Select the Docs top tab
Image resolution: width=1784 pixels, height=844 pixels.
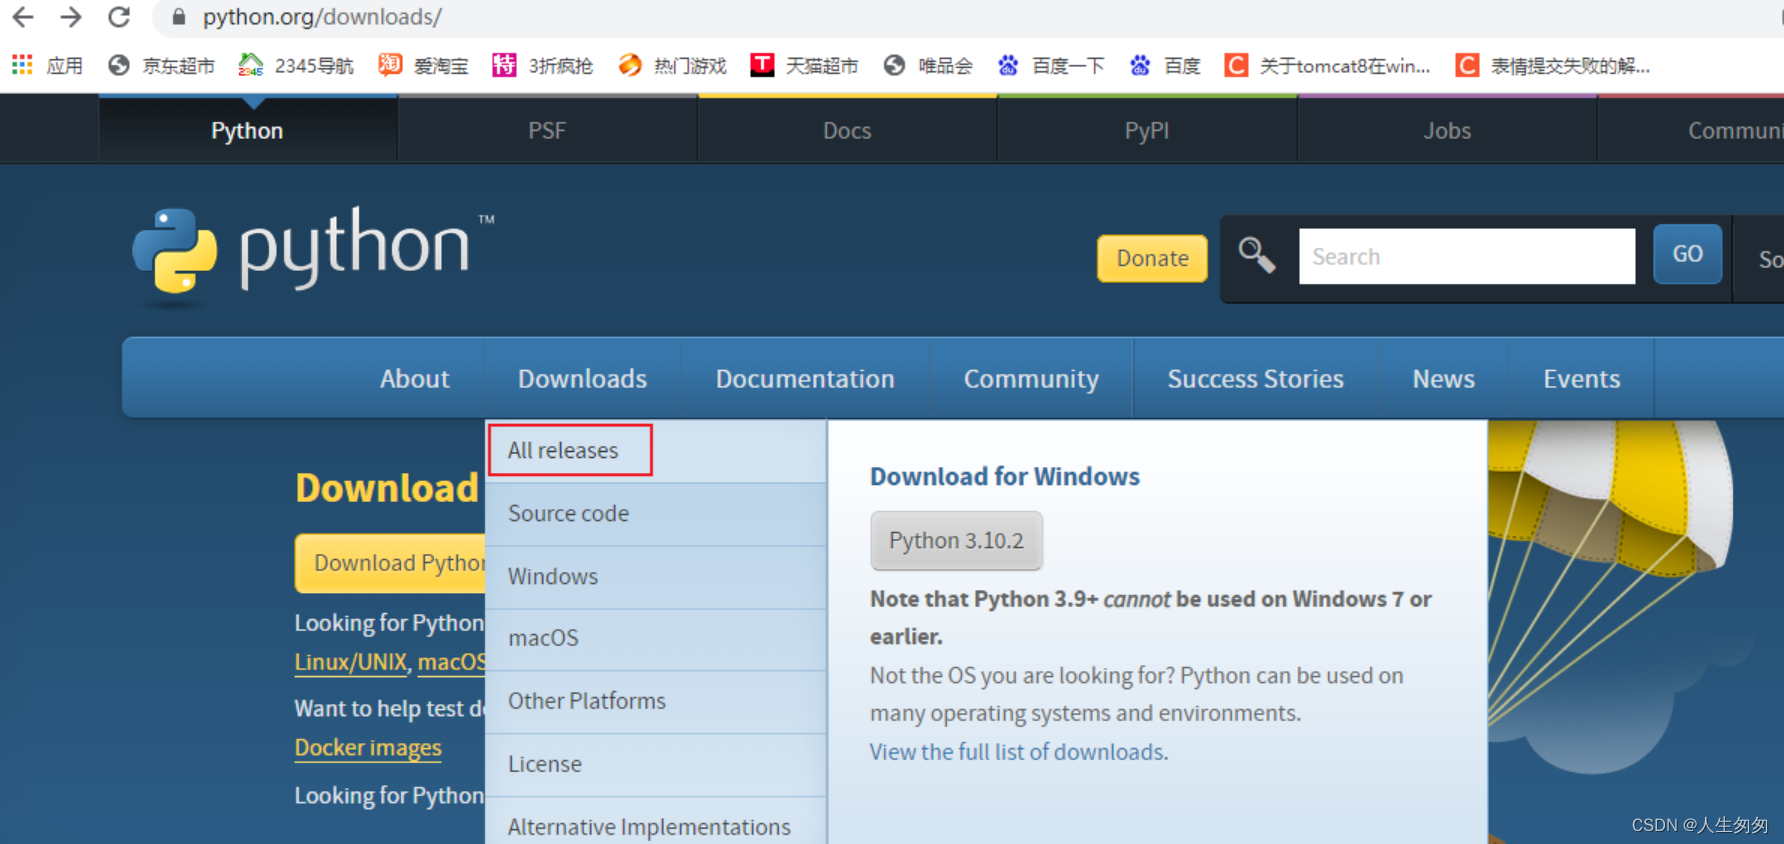click(847, 131)
